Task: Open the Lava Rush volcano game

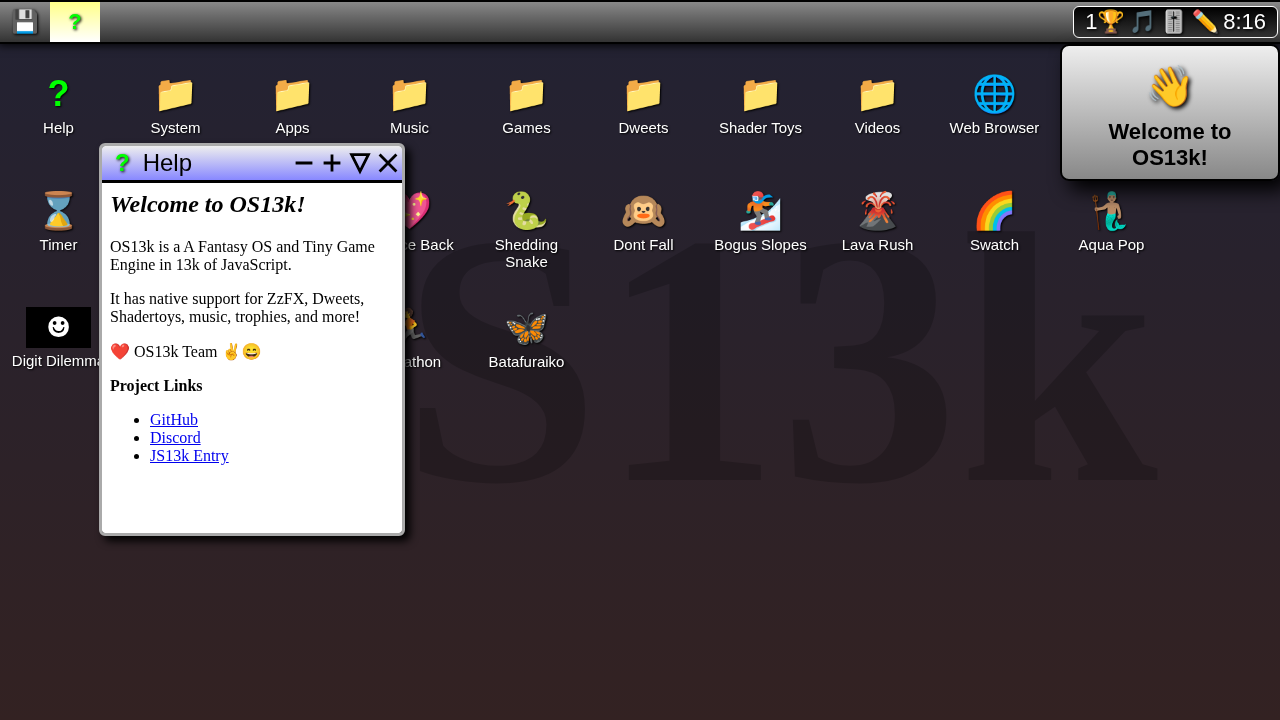Action: coord(877,221)
